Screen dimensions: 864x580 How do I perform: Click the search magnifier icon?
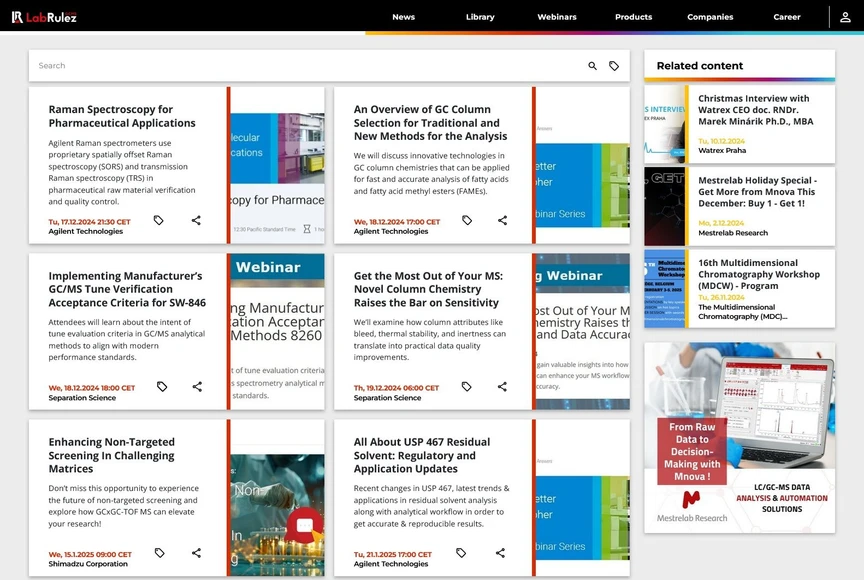(592, 66)
